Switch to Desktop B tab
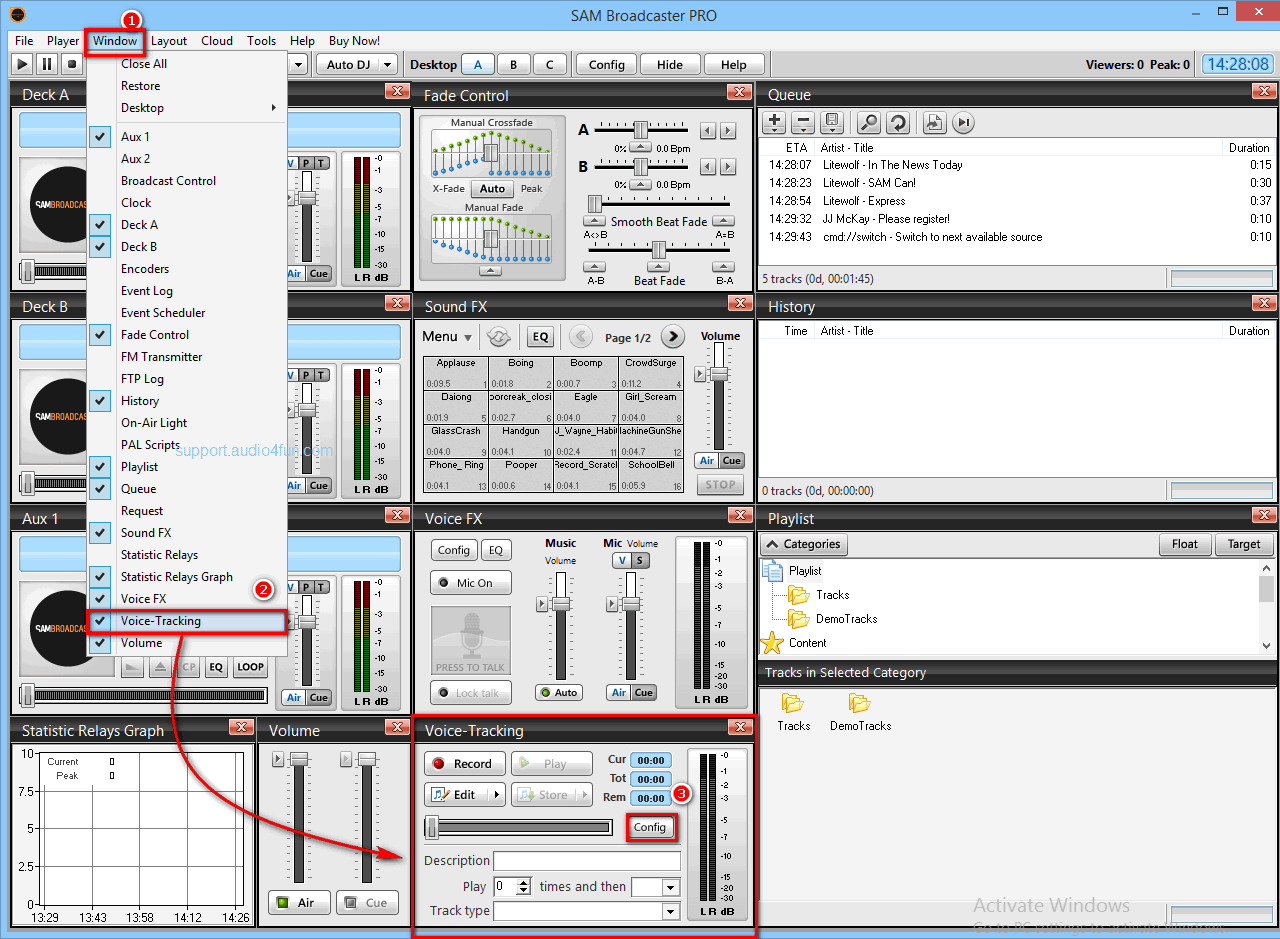Screen dimensions: 1280x939 tap(513, 63)
